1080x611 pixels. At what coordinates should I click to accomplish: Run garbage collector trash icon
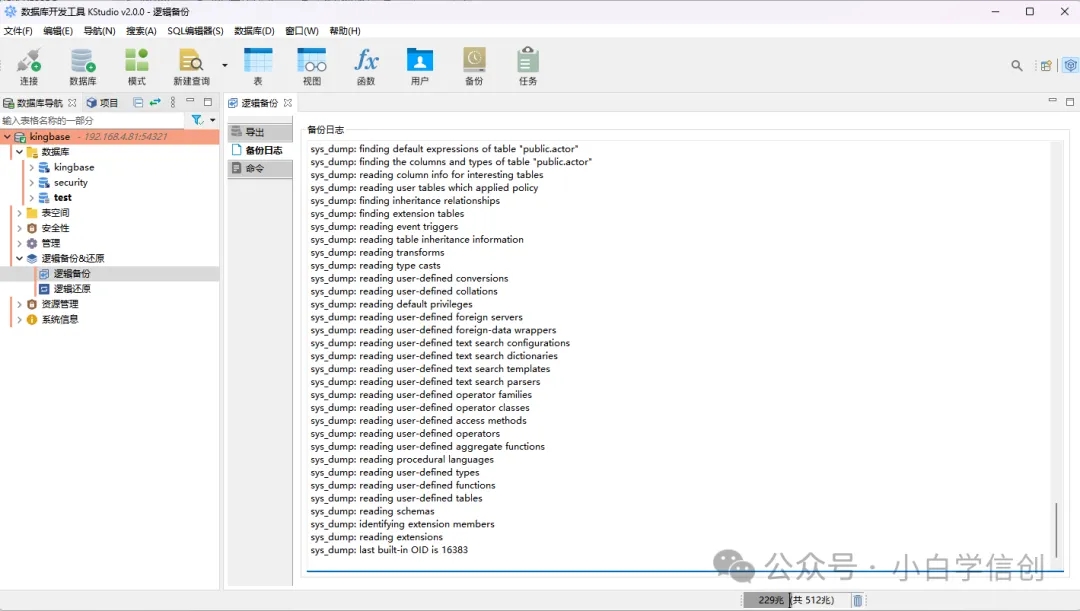(x=858, y=600)
